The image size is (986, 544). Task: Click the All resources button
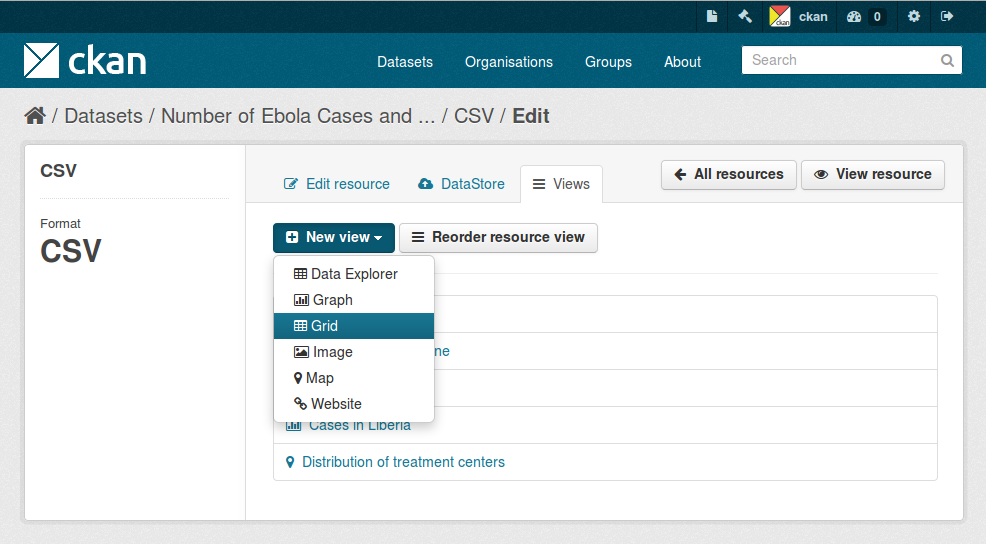click(729, 174)
